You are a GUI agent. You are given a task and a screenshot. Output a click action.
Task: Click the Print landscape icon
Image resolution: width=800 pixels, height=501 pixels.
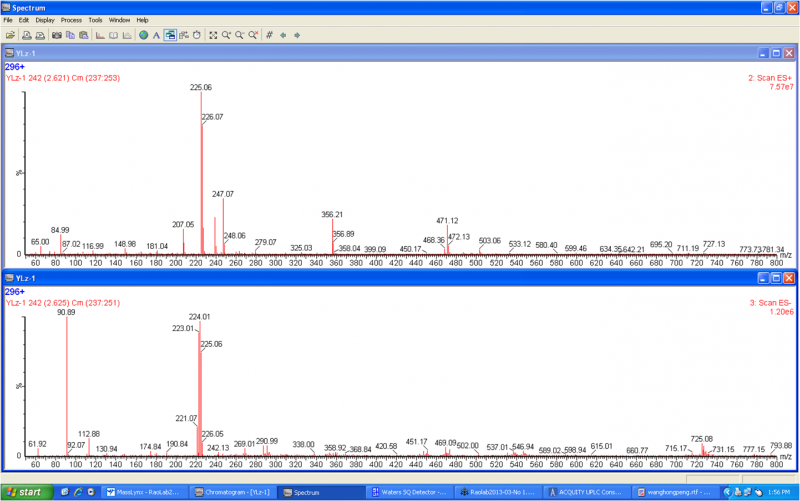pos(40,35)
